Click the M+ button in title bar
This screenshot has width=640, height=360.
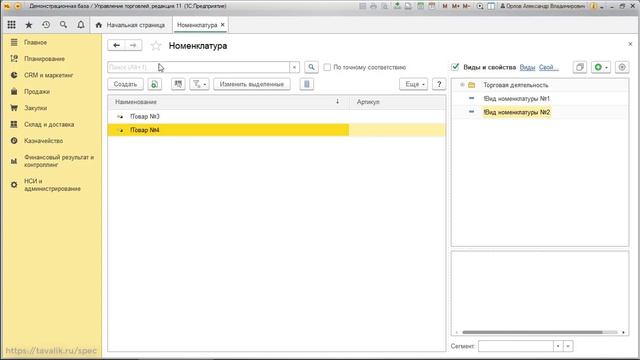click(x=456, y=6)
